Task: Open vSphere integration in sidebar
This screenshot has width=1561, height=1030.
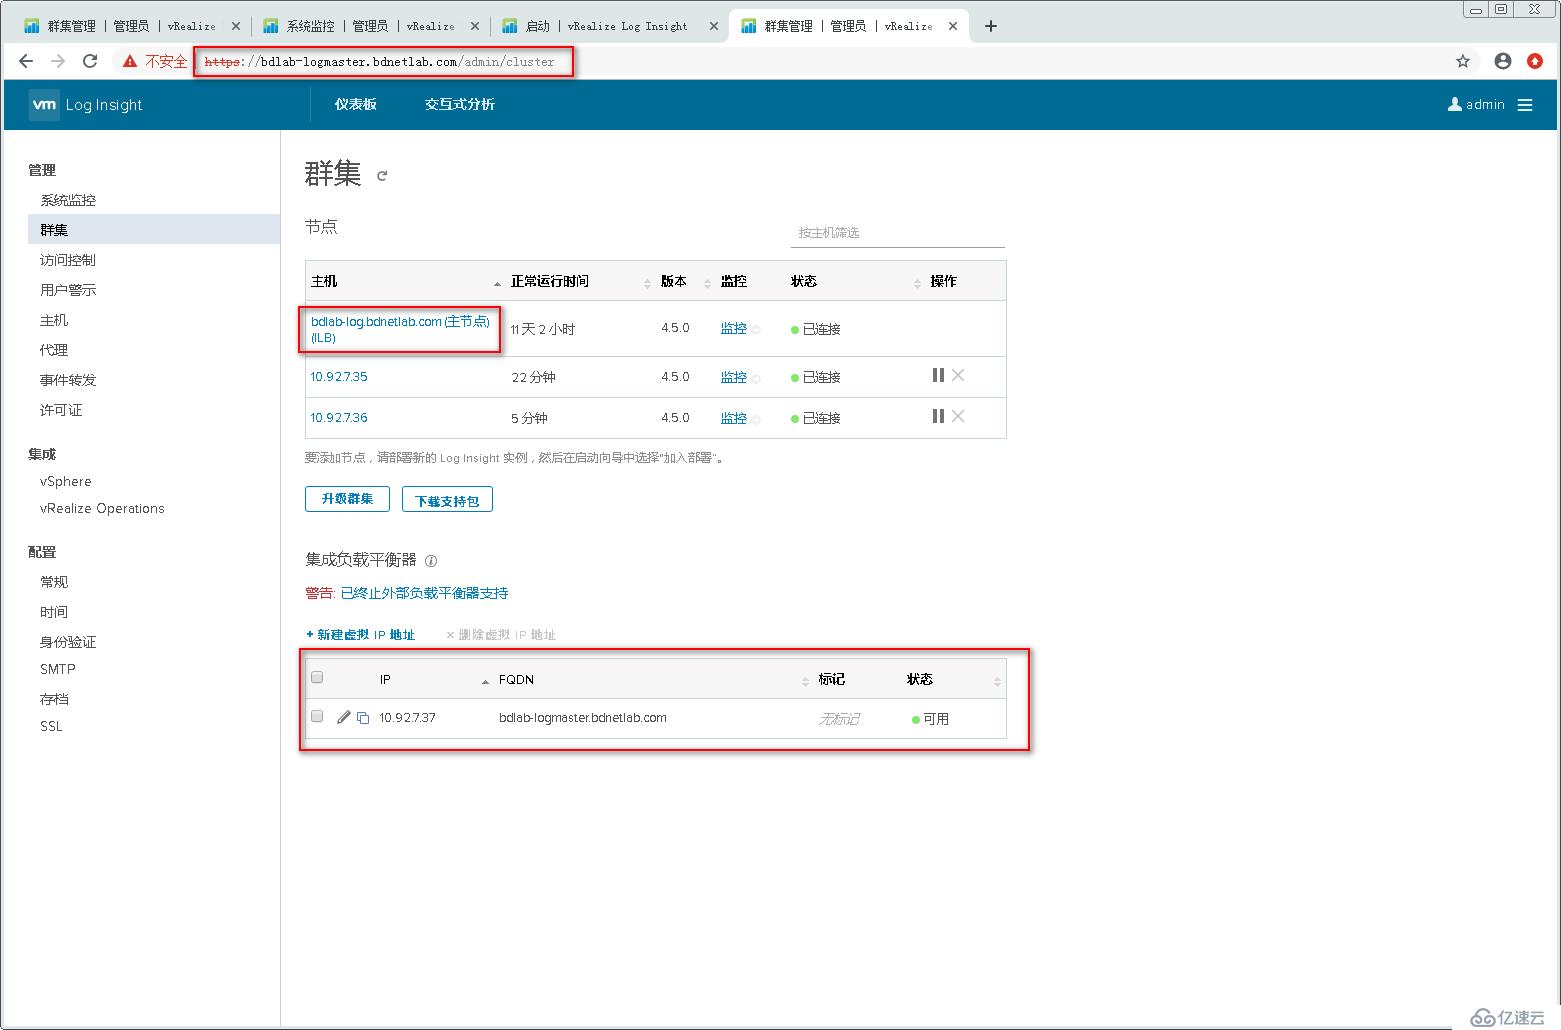Action: pos(66,481)
